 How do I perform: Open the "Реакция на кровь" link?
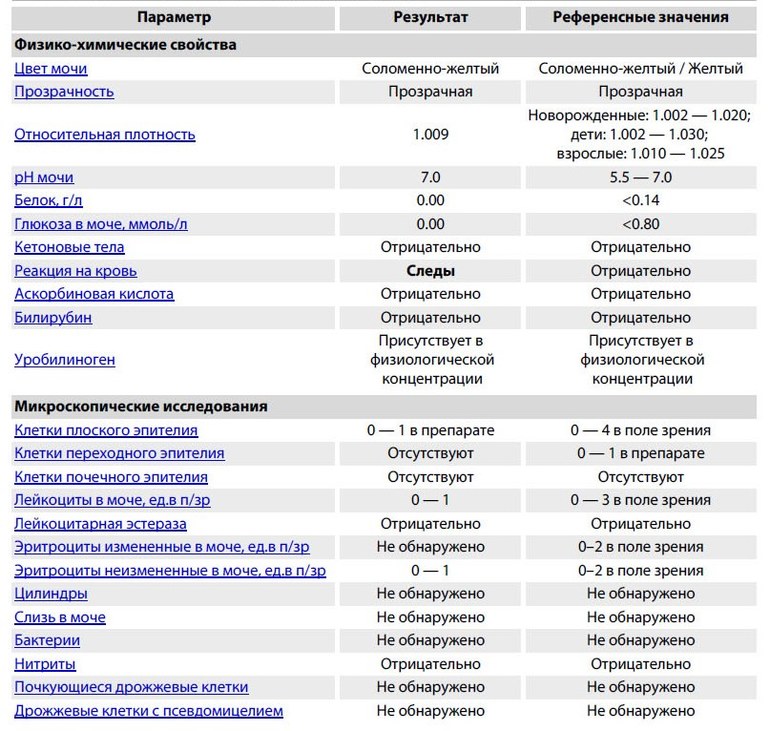coord(76,271)
